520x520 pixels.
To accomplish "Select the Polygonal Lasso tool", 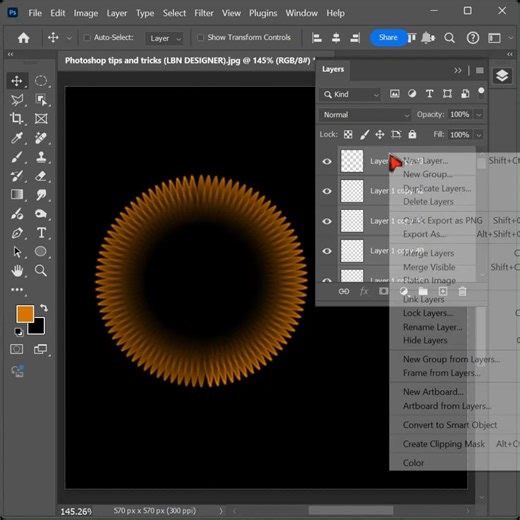I will click(x=17, y=100).
